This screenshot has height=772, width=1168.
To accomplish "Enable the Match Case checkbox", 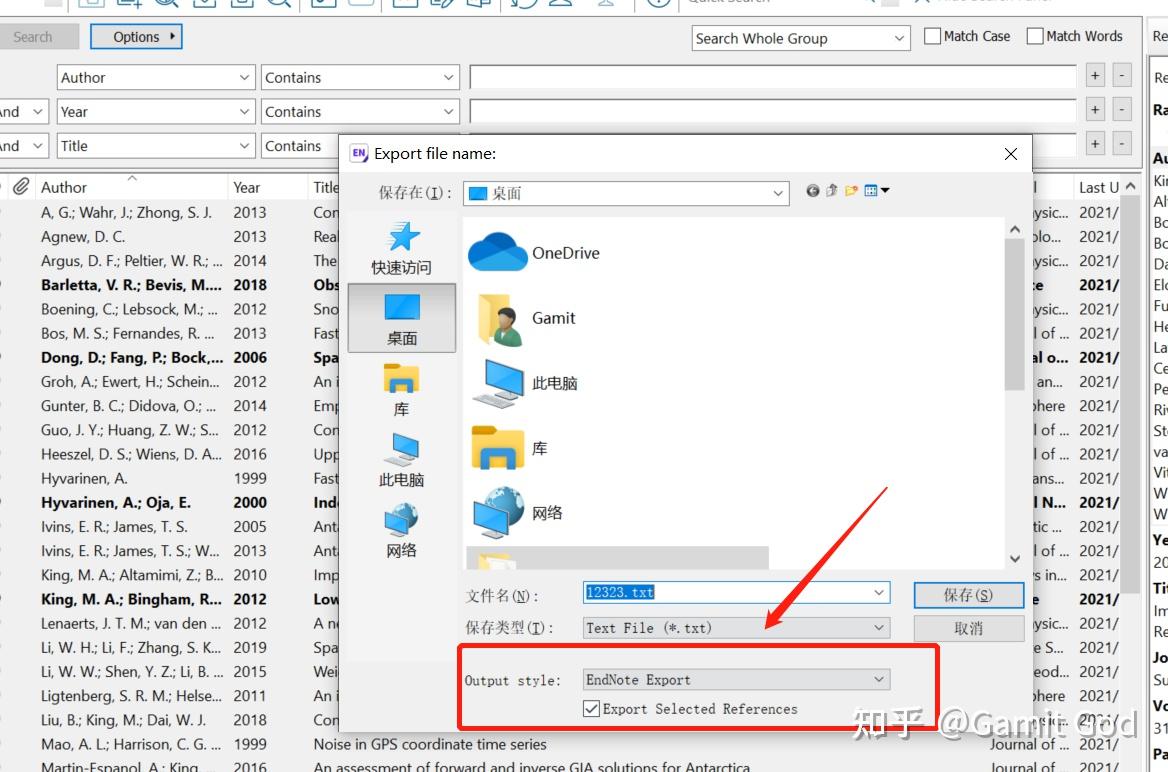I will (x=932, y=35).
